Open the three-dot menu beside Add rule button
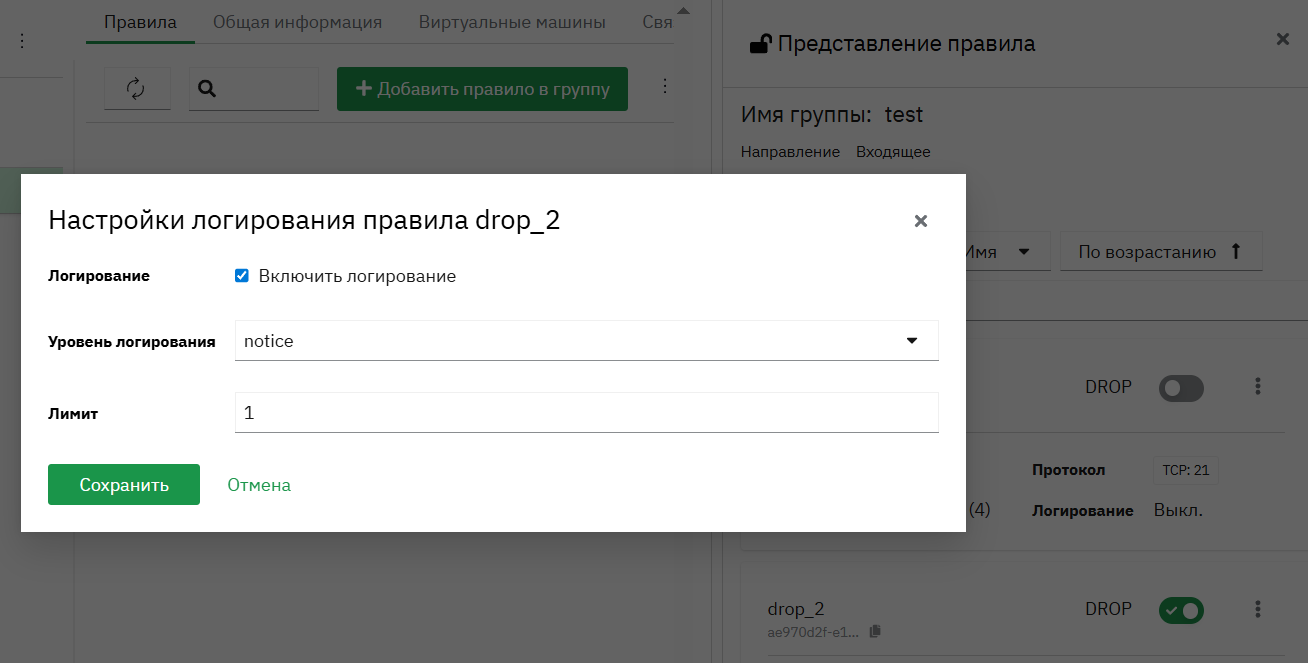The height and width of the screenshot is (663, 1308). coord(665,87)
